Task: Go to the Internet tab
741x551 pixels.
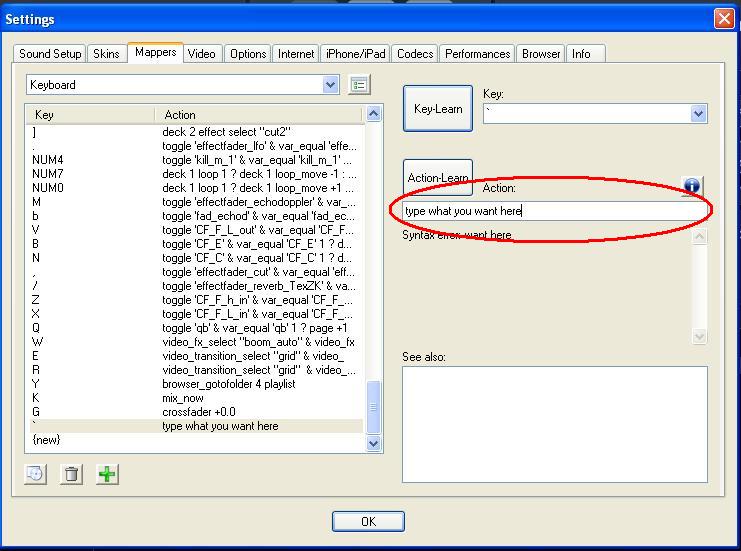Action: [x=296, y=54]
